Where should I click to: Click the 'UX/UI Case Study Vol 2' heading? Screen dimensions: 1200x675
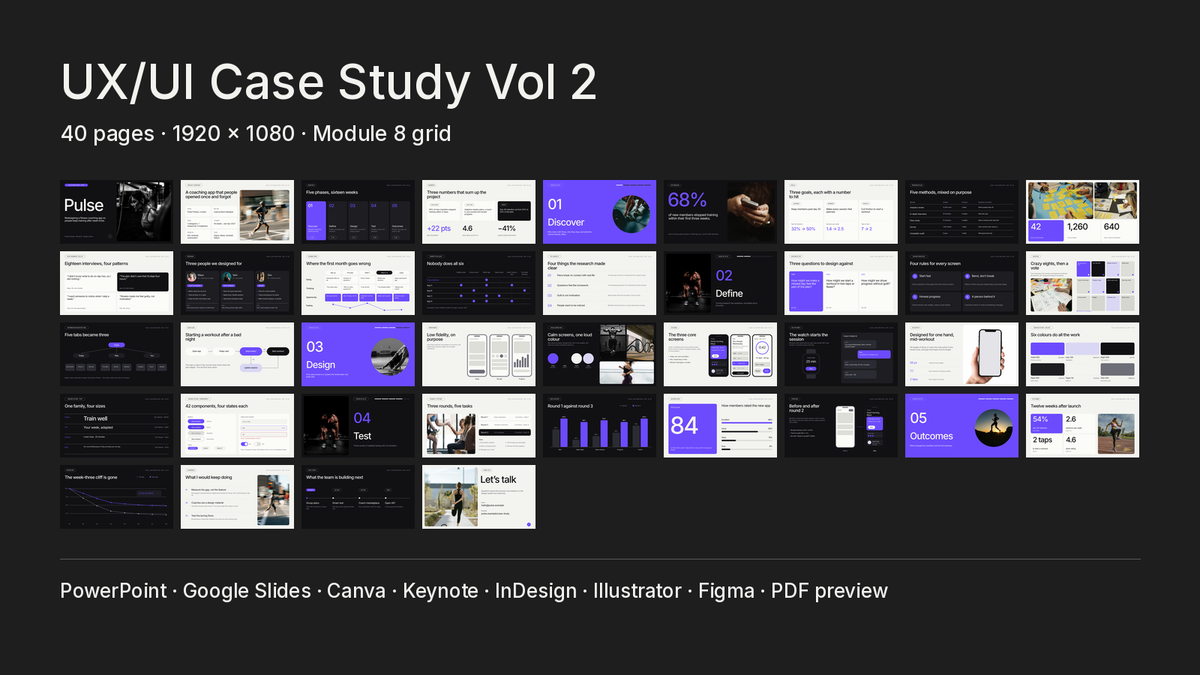[x=329, y=82]
